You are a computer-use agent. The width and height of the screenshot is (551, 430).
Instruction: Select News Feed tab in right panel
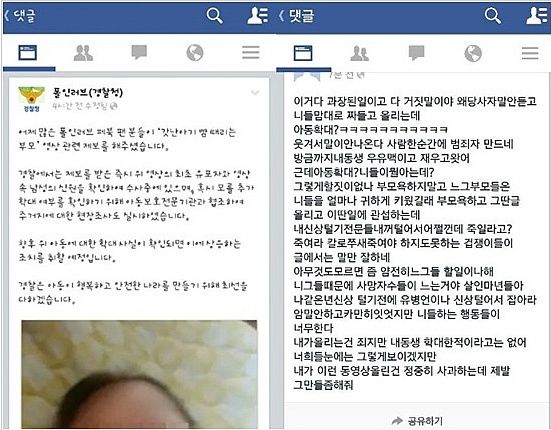click(303, 53)
